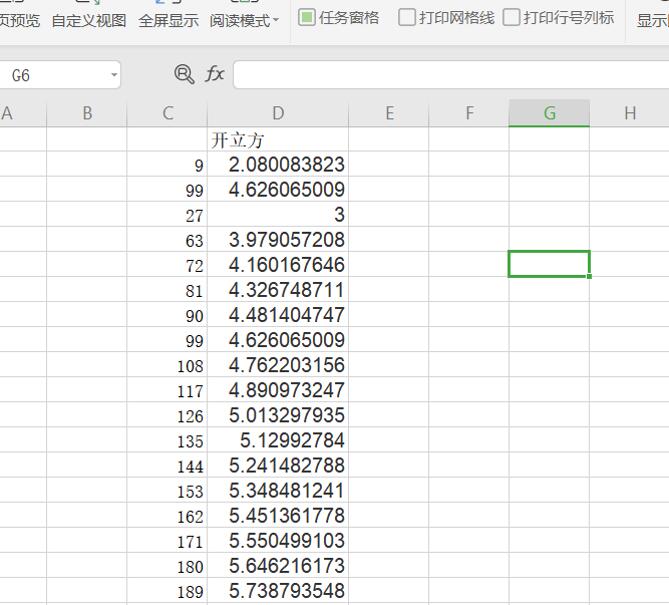Select cell containing 4.762203156

[278, 365]
